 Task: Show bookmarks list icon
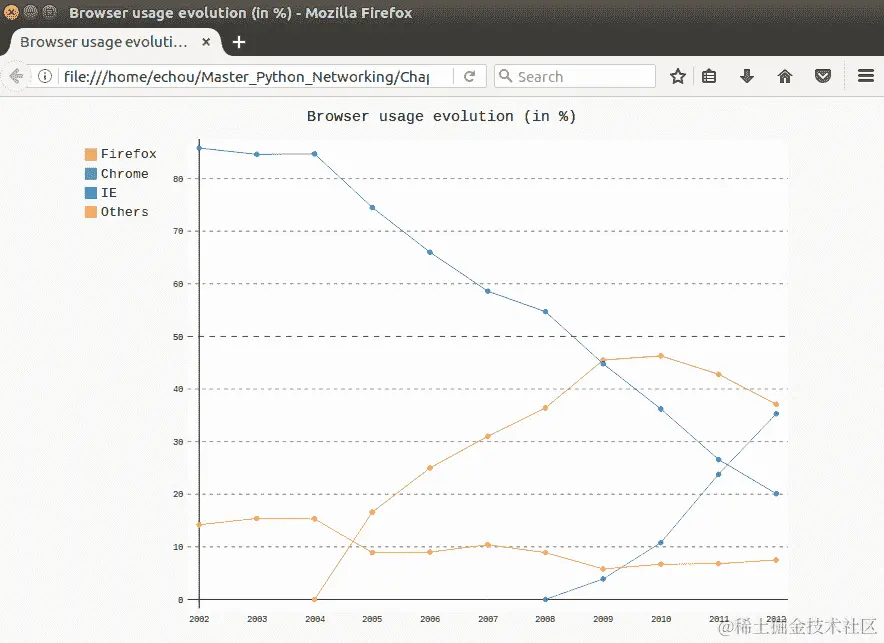[709, 76]
